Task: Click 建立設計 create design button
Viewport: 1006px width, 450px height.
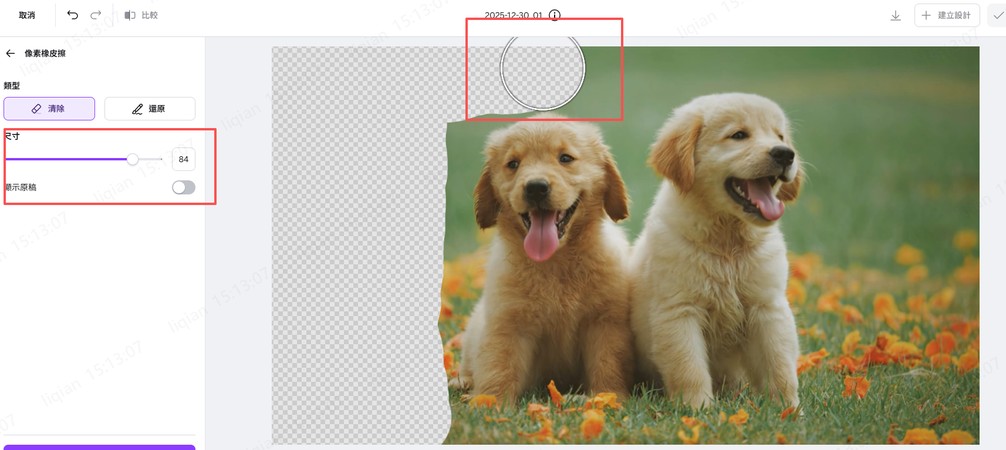Action: pyautogui.click(x=947, y=15)
